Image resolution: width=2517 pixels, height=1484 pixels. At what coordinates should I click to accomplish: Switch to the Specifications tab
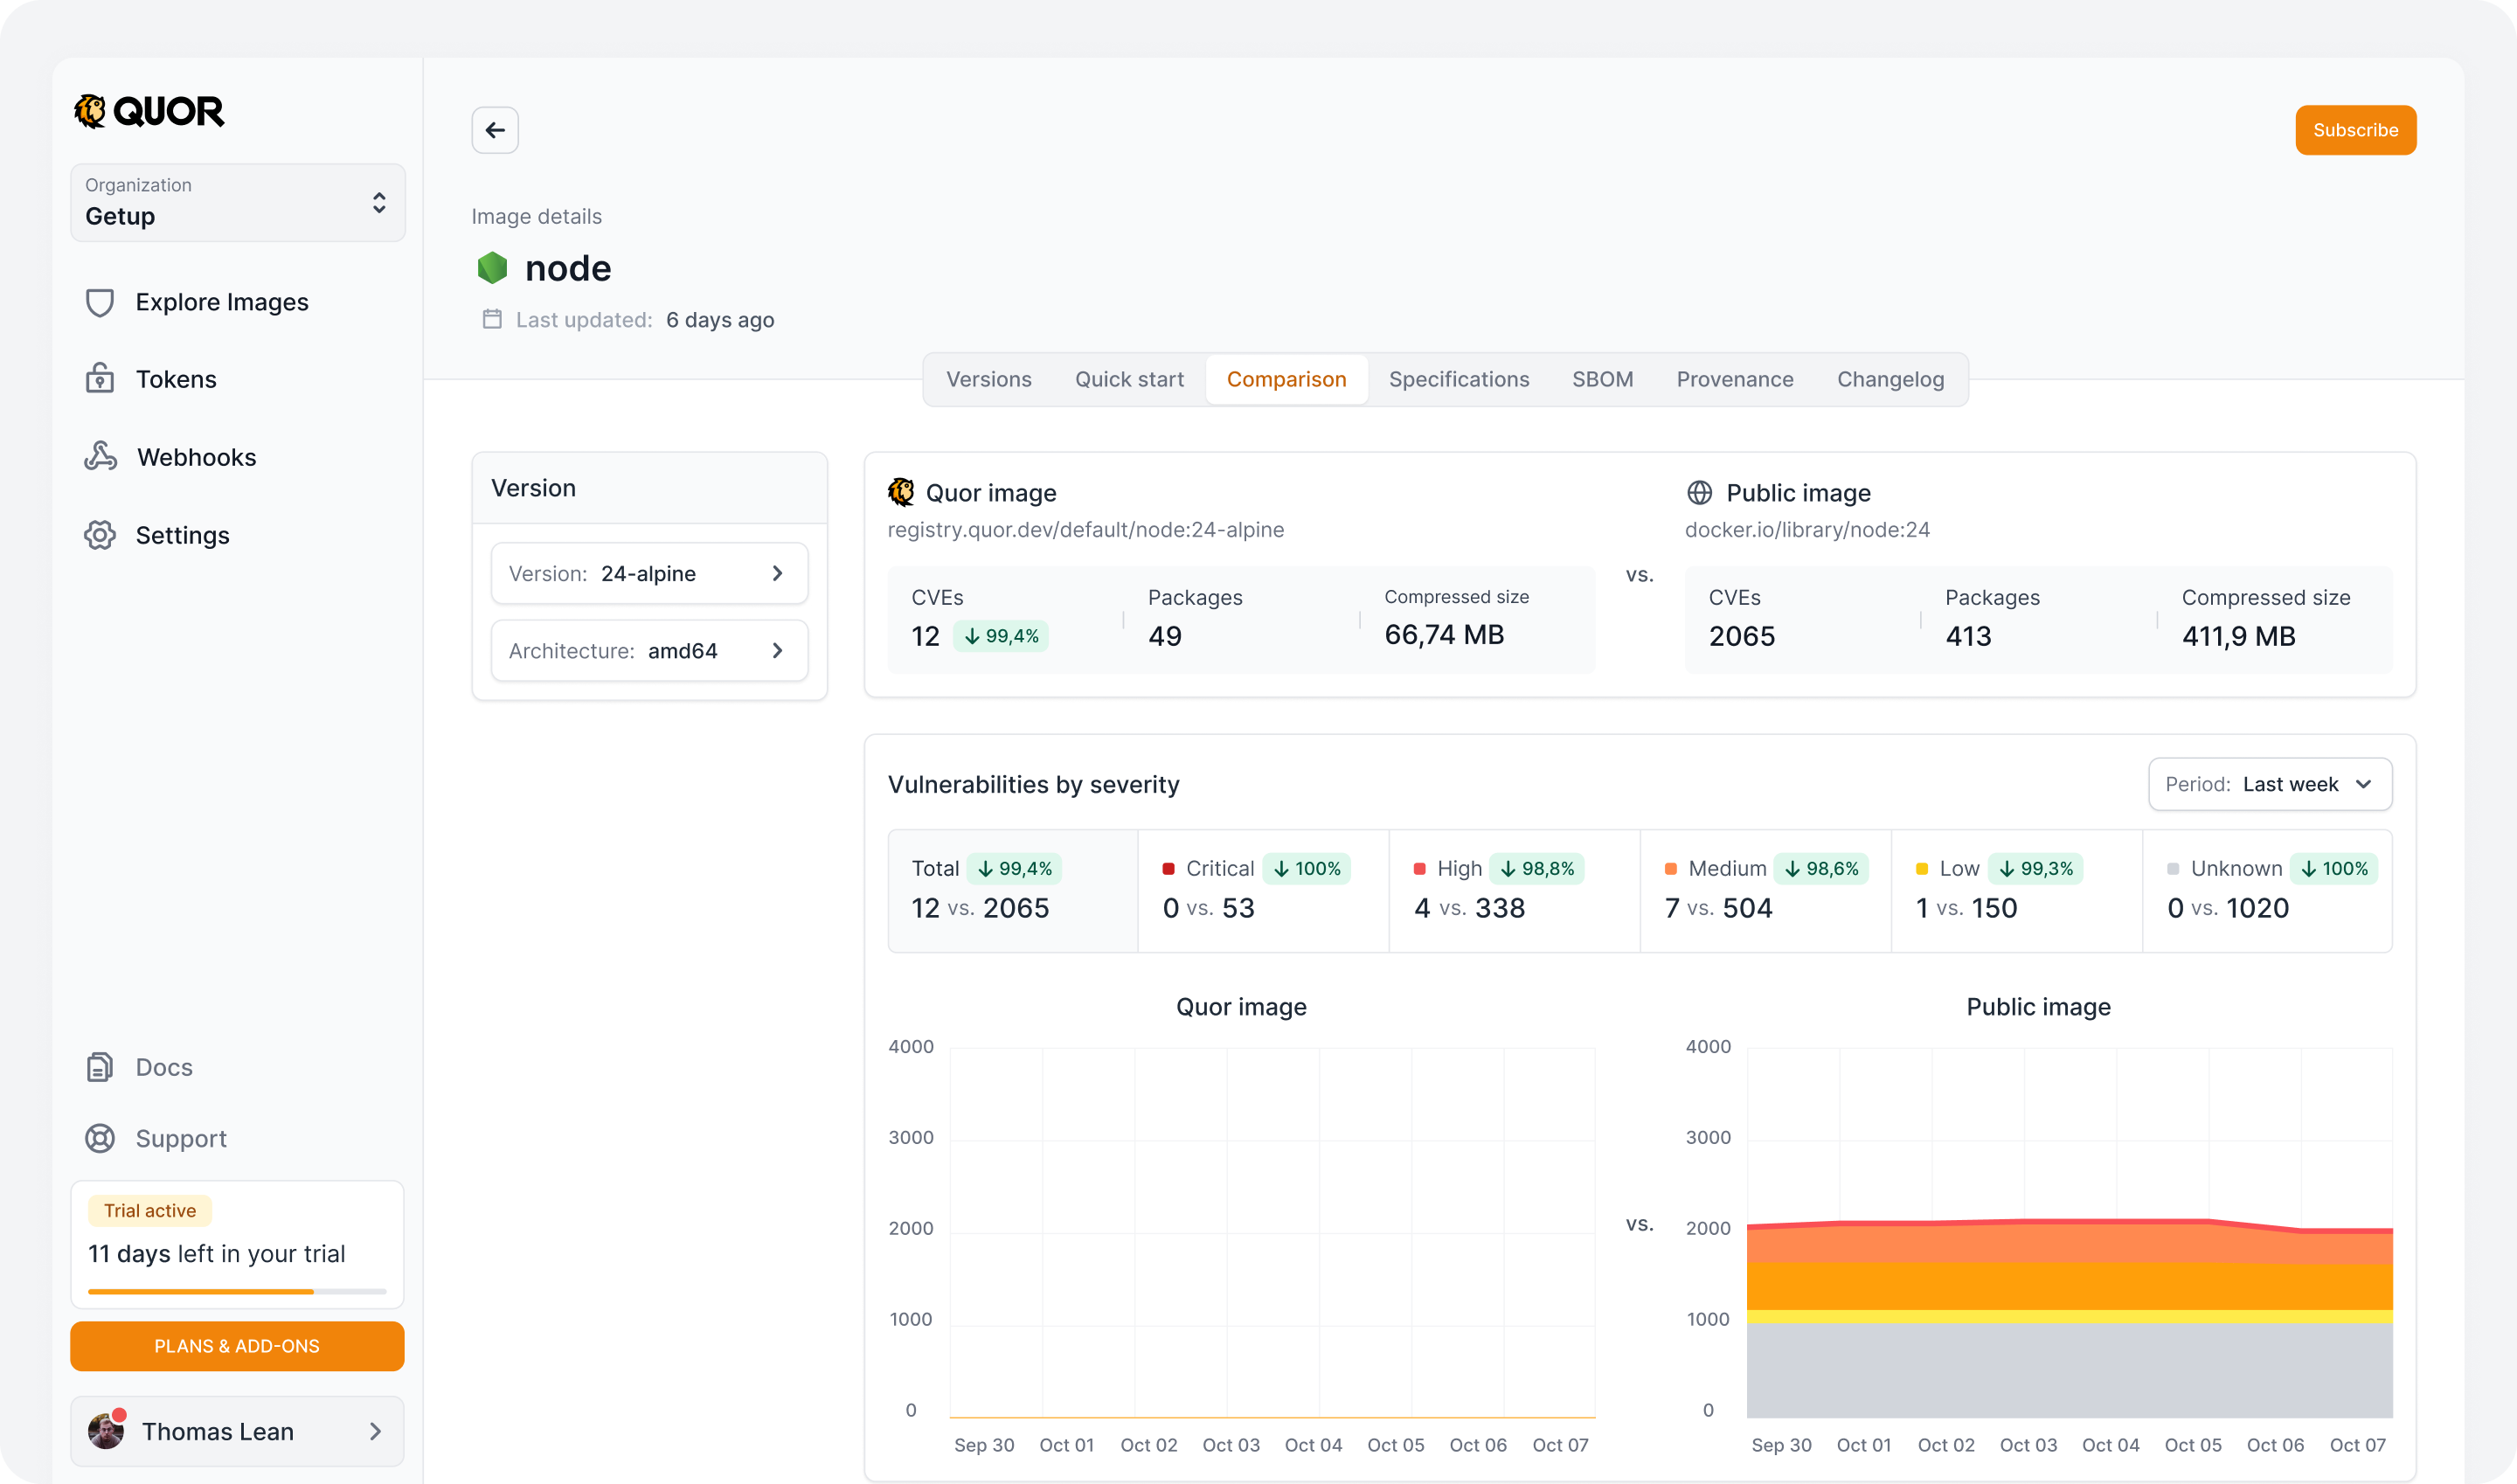(1459, 379)
